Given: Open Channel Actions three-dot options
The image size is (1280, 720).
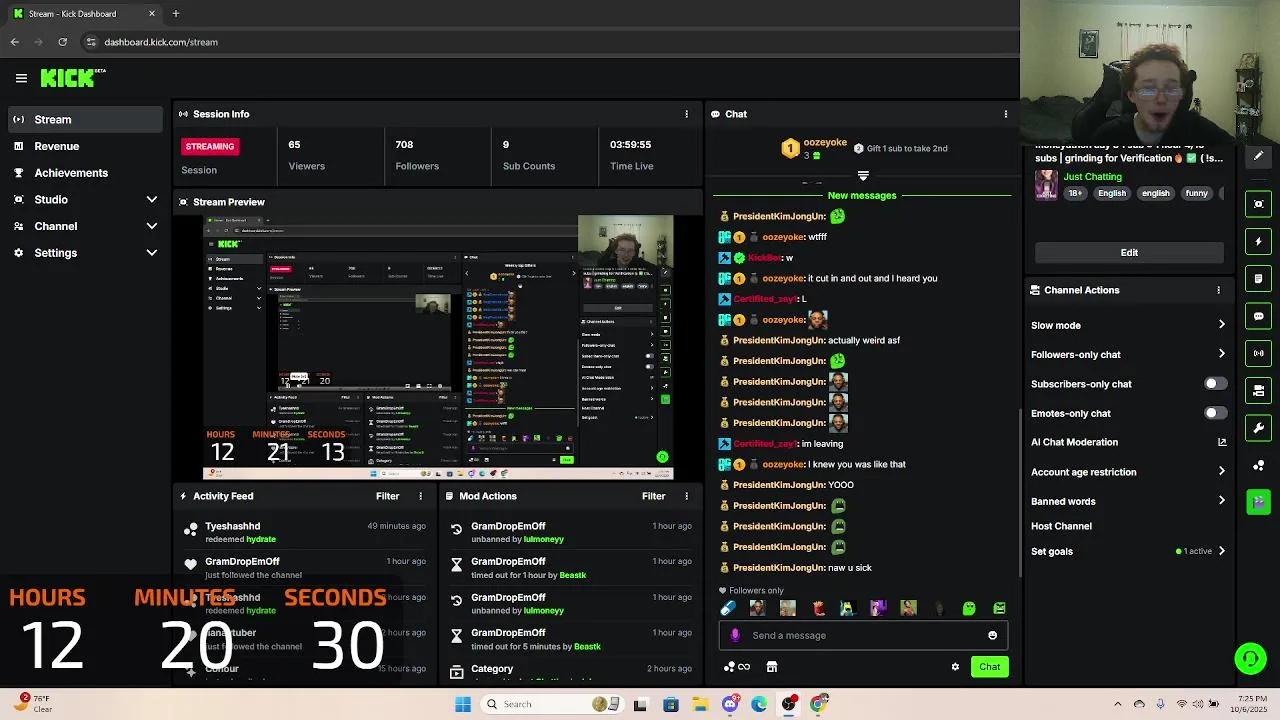Looking at the screenshot, I should click(x=1218, y=290).
